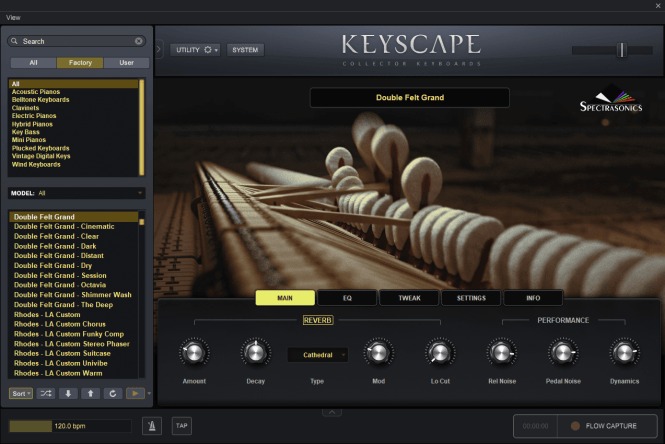Image resolution: width=665 pixels, height=444 pixels.
Task: Click the 00:00:00 capture timer
Action: [x=535, y=426]
